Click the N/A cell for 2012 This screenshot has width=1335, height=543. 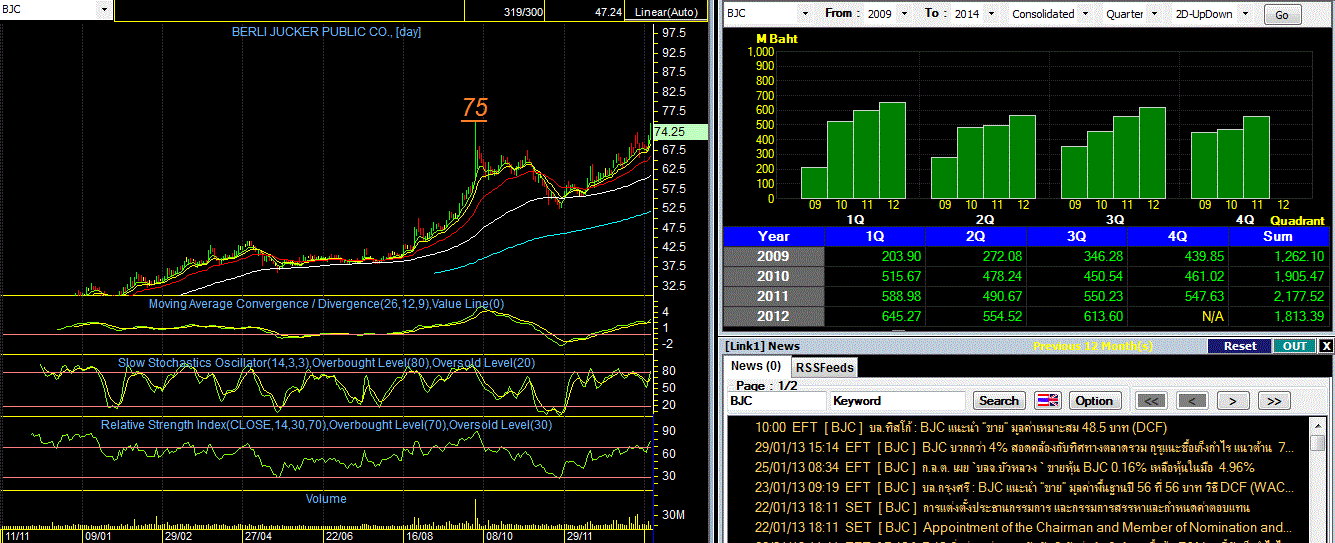click(x=1178, y=317)
